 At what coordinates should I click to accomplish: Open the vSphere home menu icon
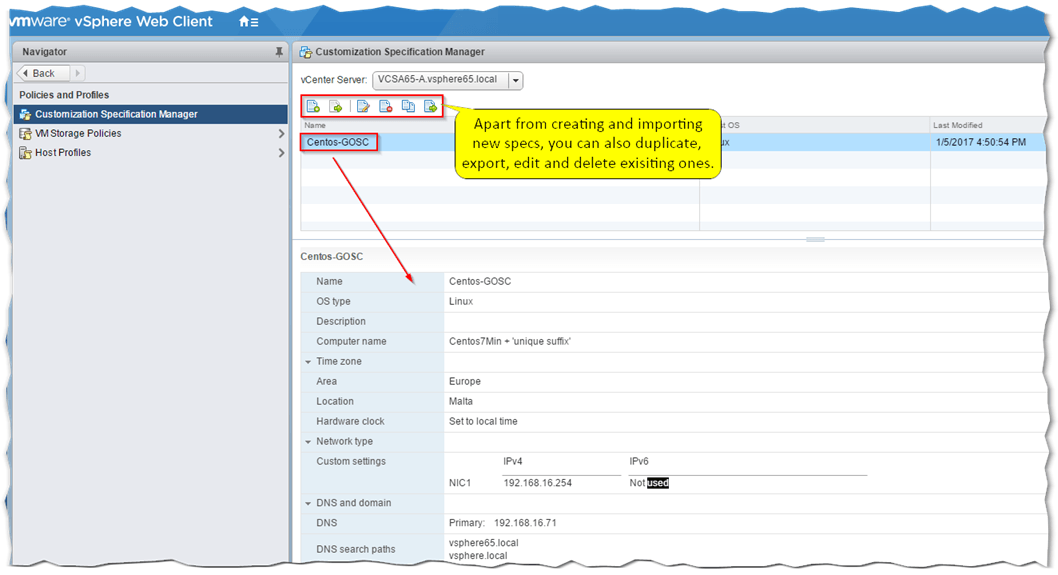pyautogui.click(x=248, y=22)
